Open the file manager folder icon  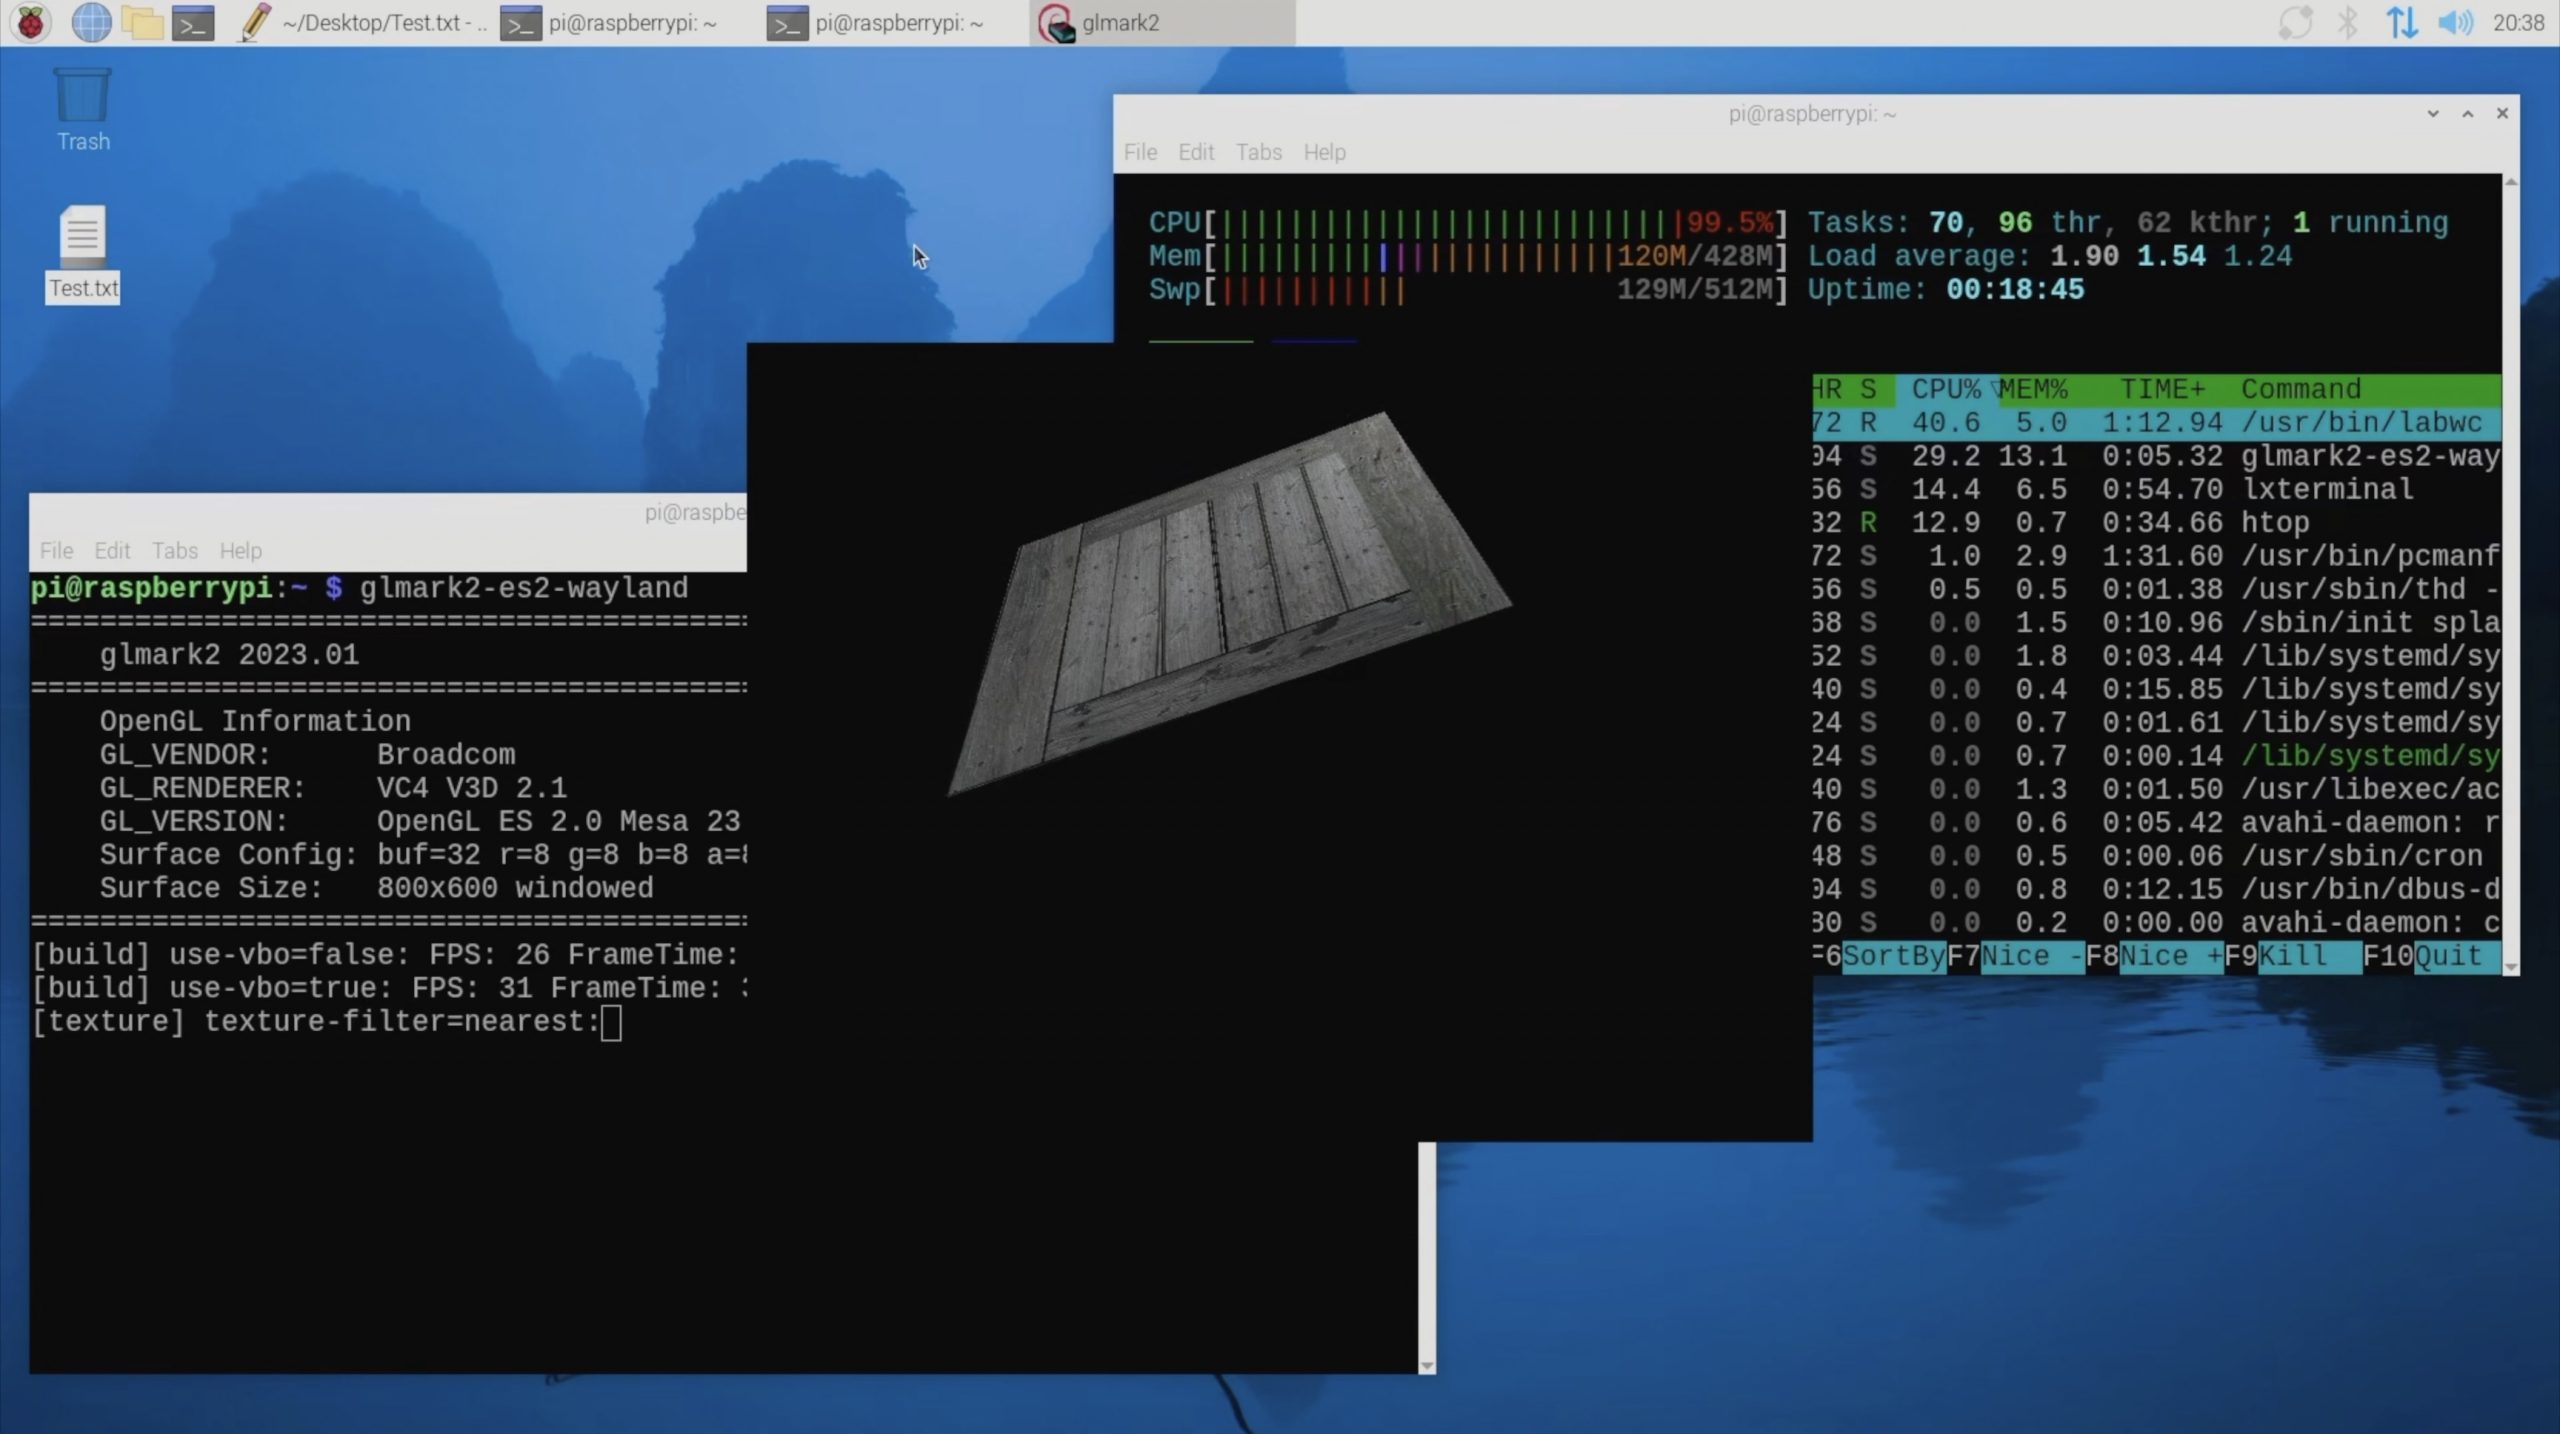(142, 22)
